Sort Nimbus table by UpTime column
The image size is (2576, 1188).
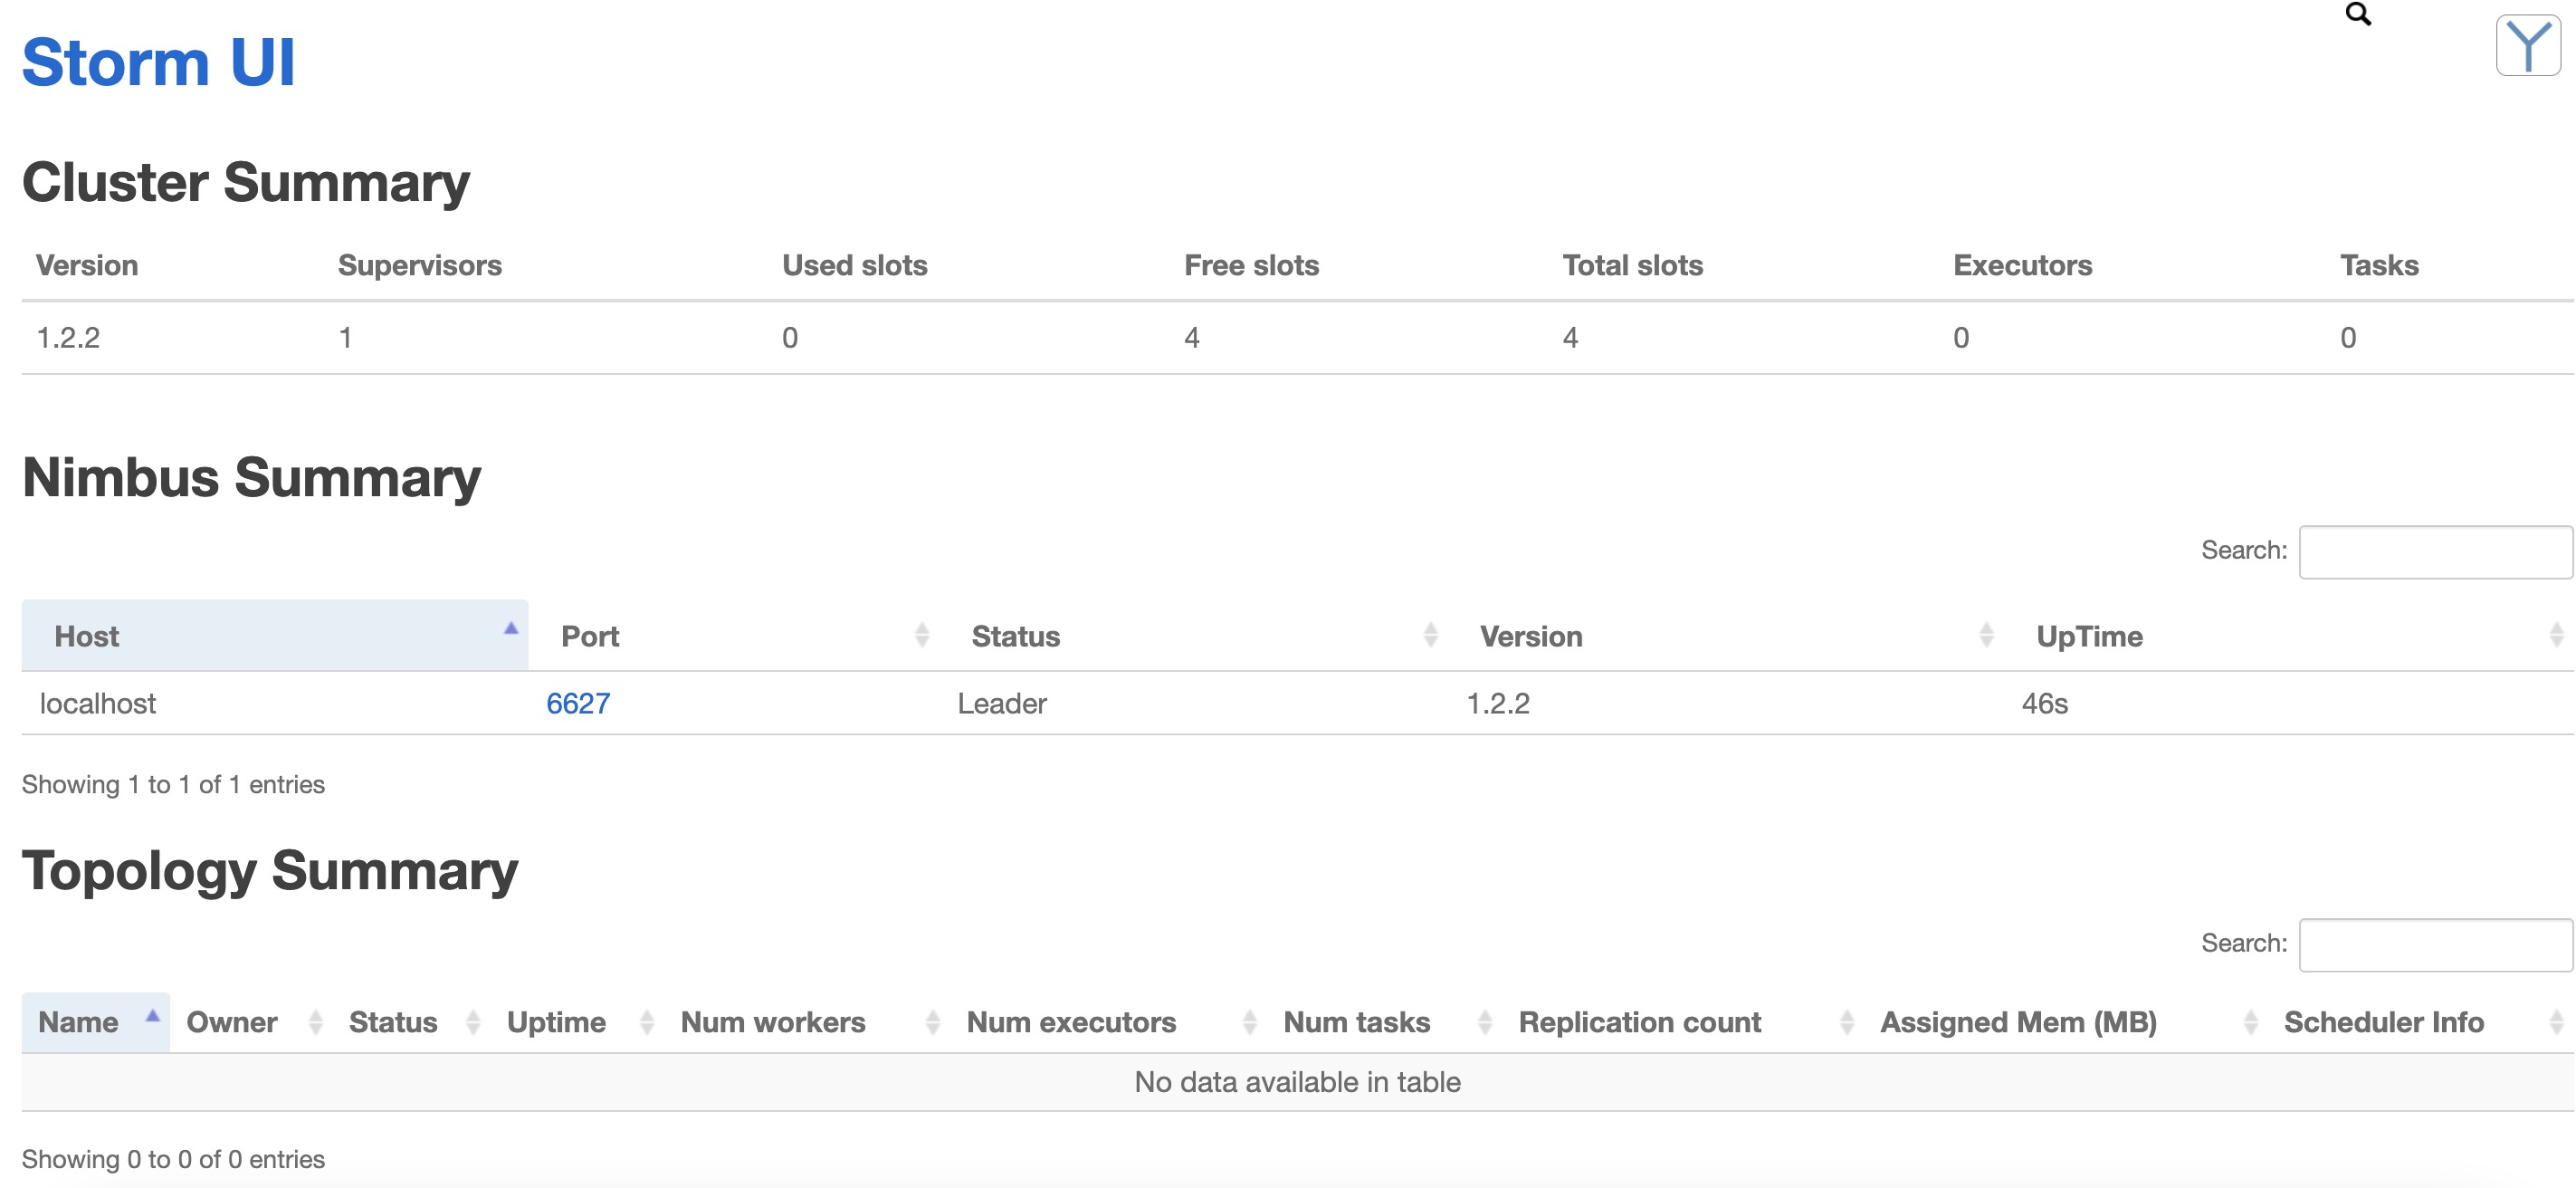tap(2289, 636)
